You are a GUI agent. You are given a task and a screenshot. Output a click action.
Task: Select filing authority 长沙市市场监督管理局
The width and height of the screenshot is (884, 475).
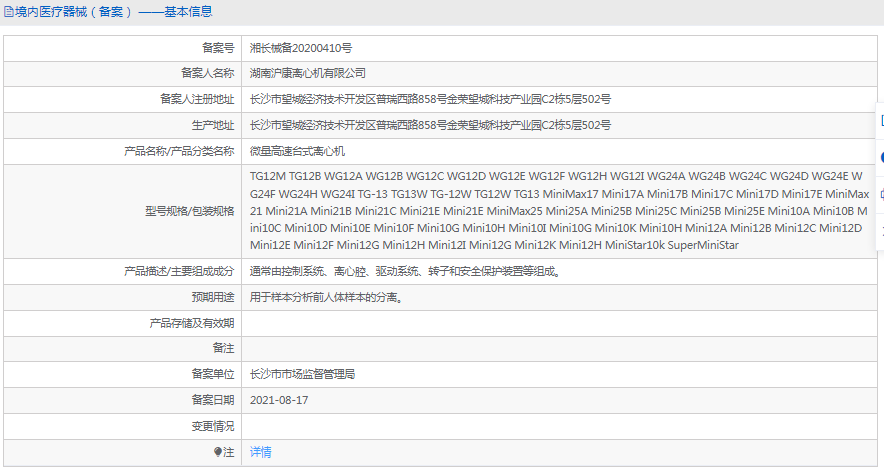pos(302,374)
